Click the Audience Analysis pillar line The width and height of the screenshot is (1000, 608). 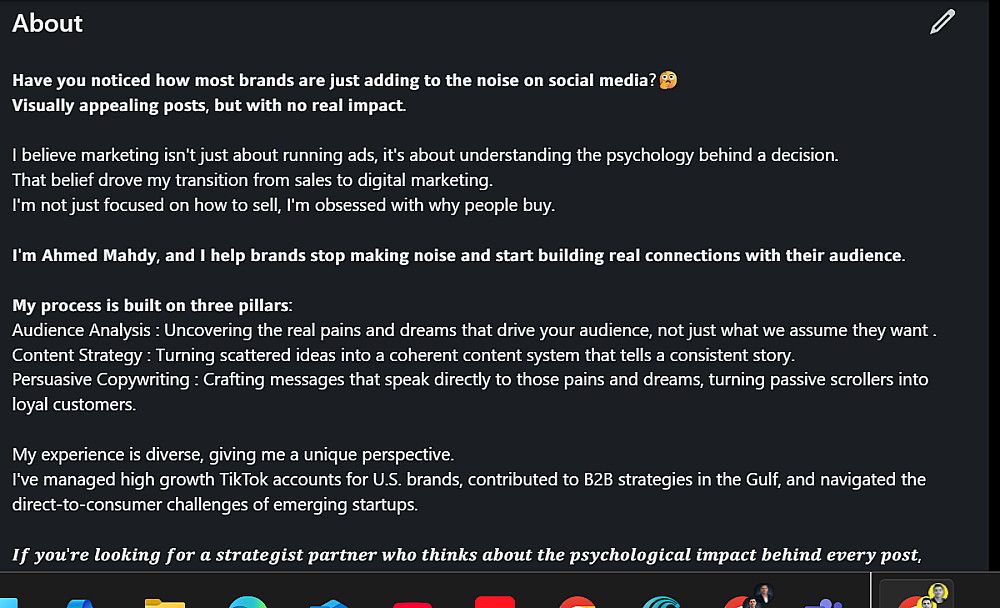tap(474, 330)
